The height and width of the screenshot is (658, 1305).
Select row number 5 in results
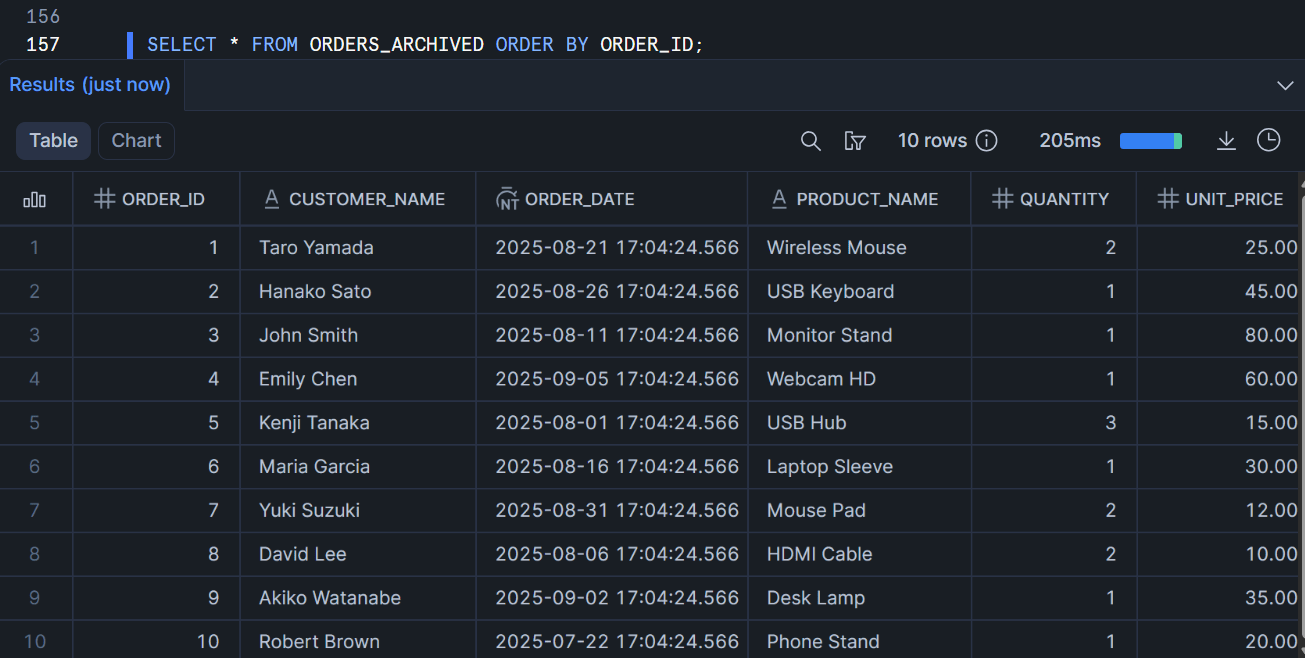coord(35,423)
